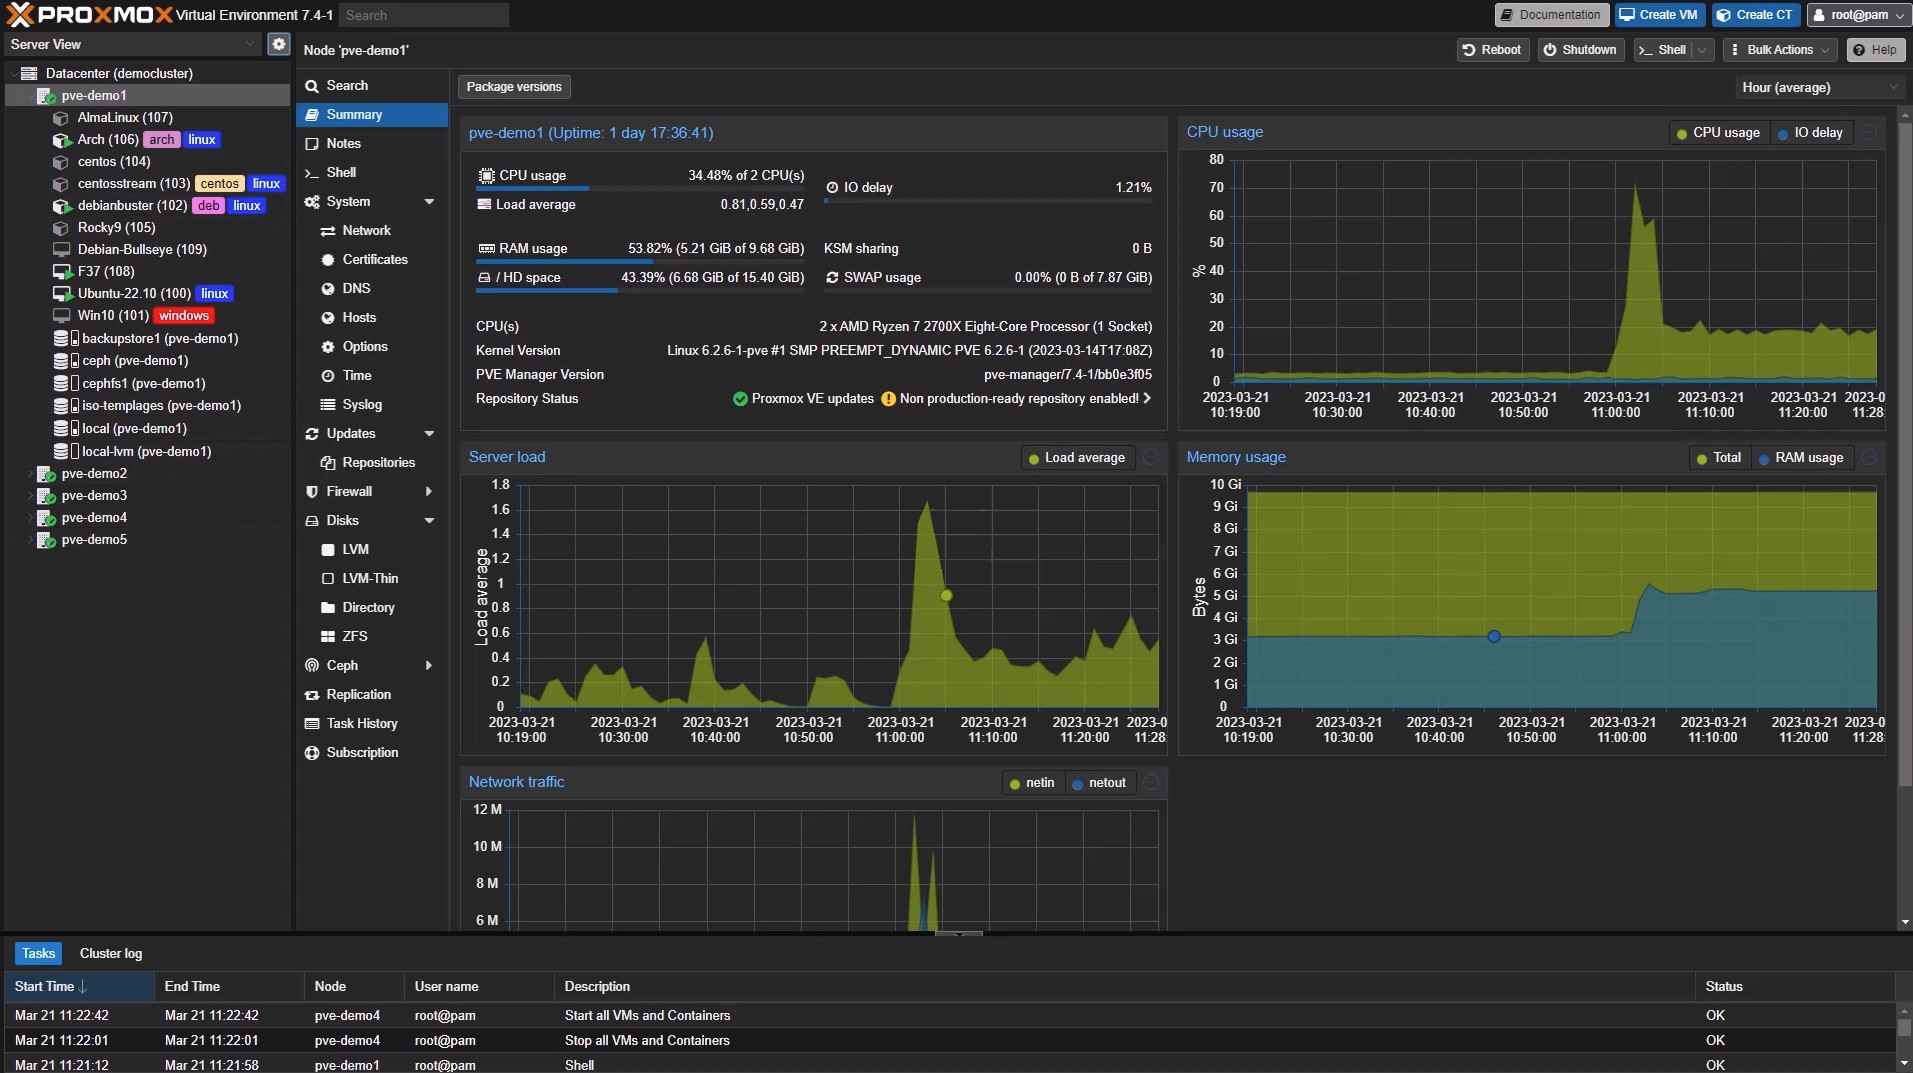Open the Summary menu item
Viewport: 1913px width, 1073px height.
point(372,114)
